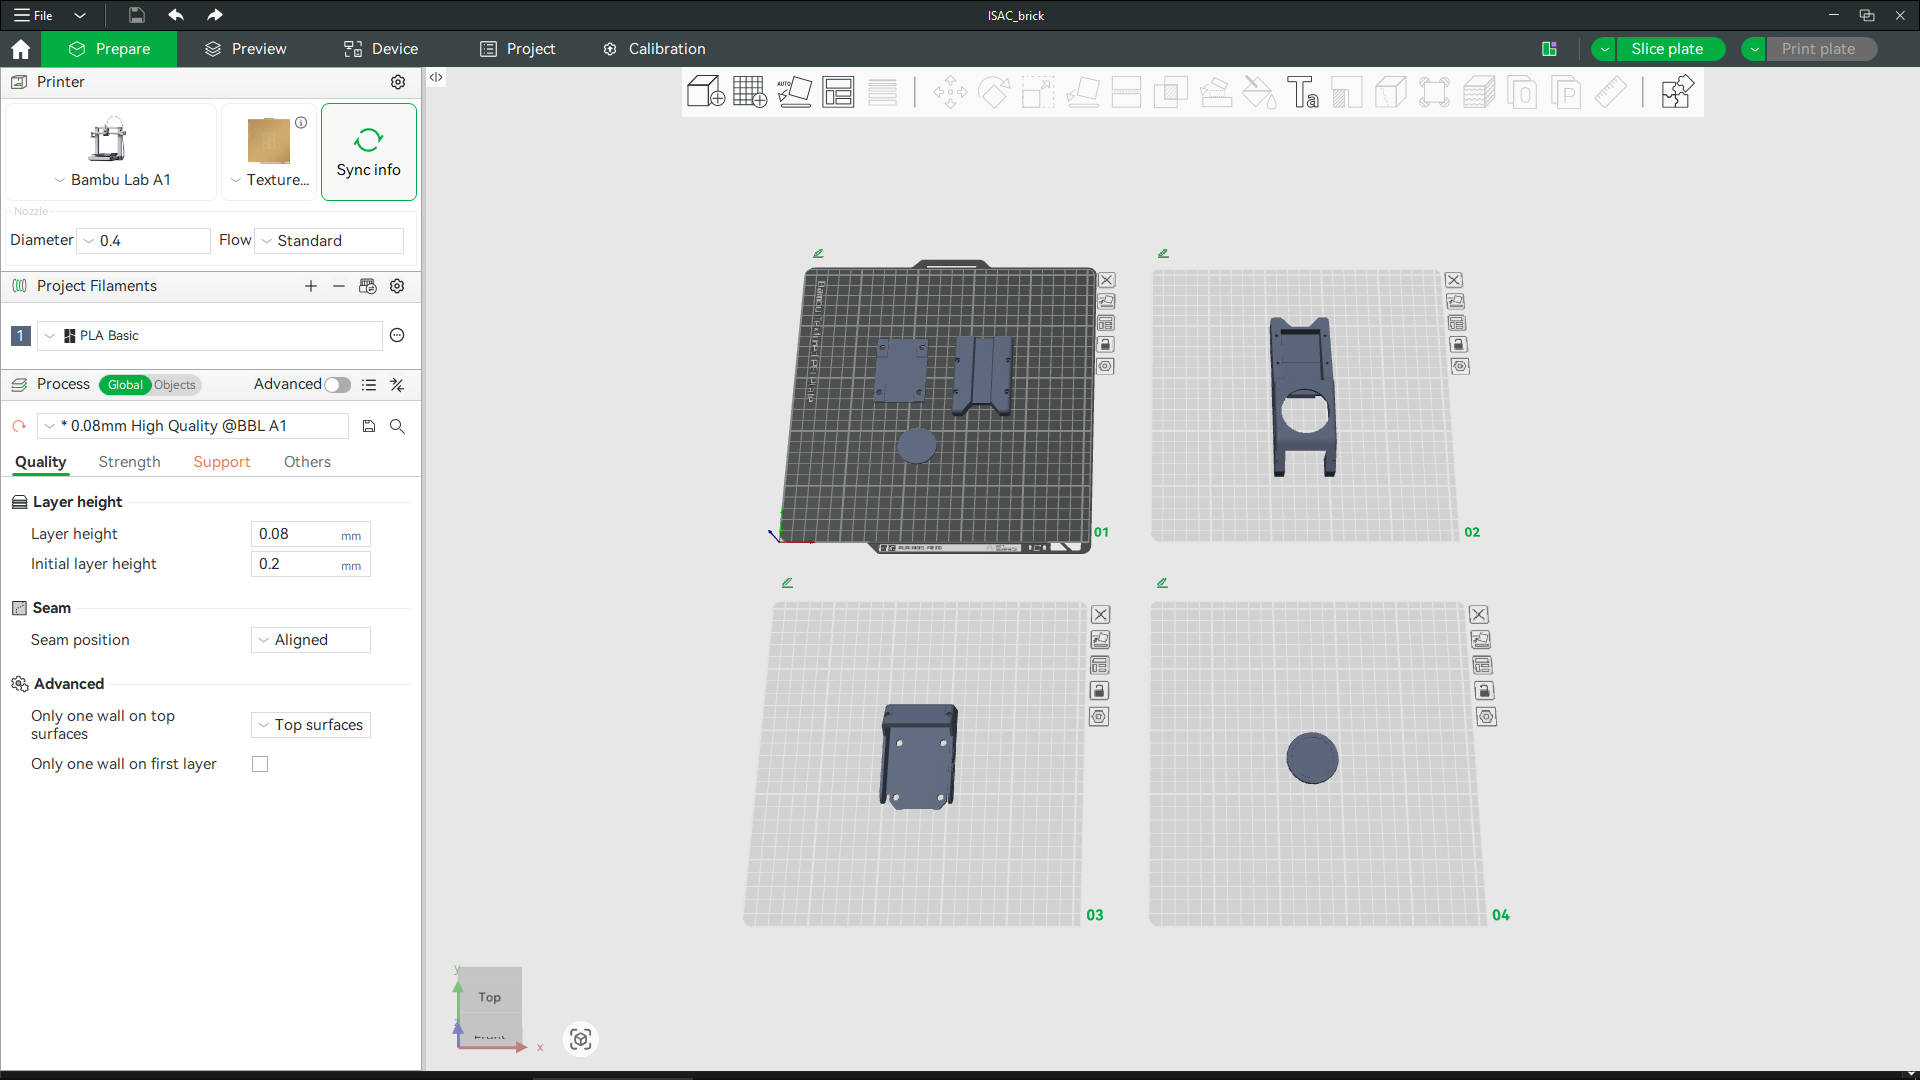Click the Arrange all objects icon
This screenshot has height=1080, width=1920.
[x=838, y=92]
